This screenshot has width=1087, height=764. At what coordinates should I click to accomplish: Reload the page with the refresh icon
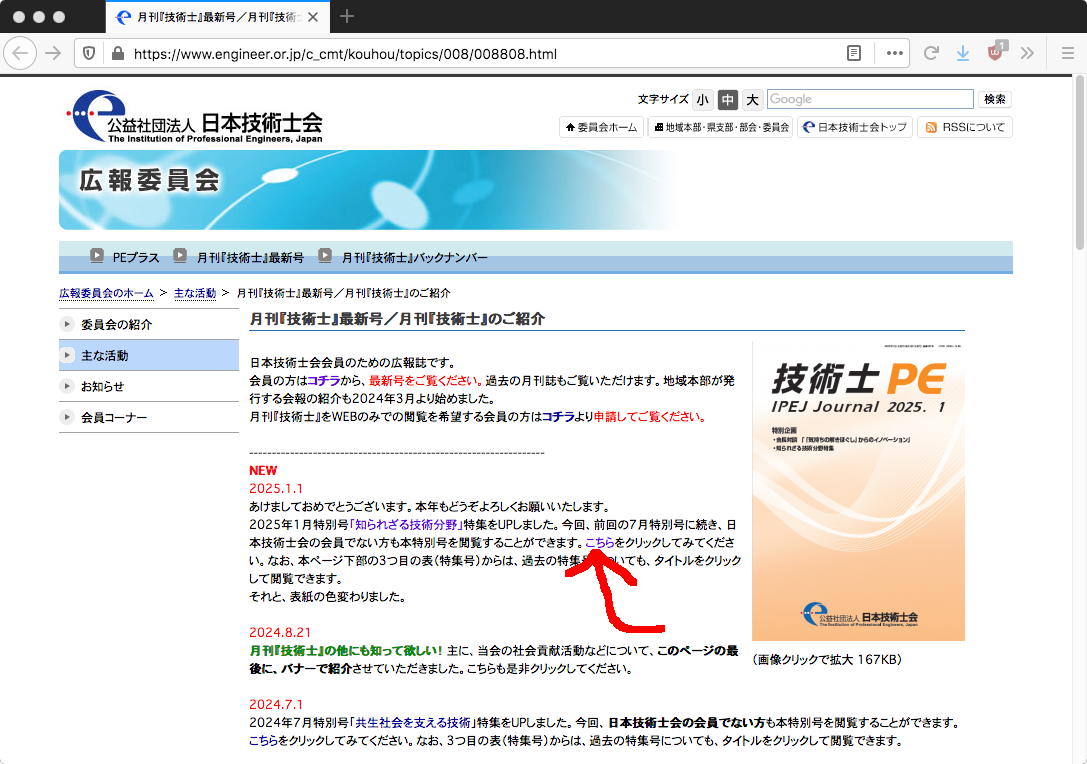click(931, 53)
